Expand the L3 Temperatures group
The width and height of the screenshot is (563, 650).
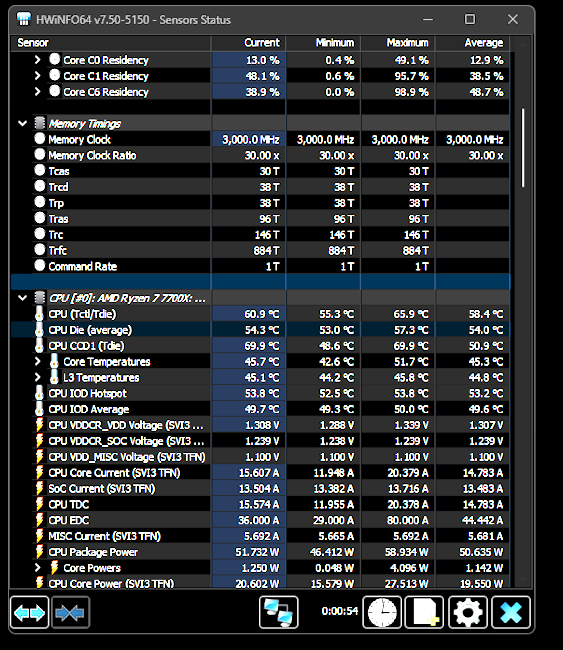(38, 377)
